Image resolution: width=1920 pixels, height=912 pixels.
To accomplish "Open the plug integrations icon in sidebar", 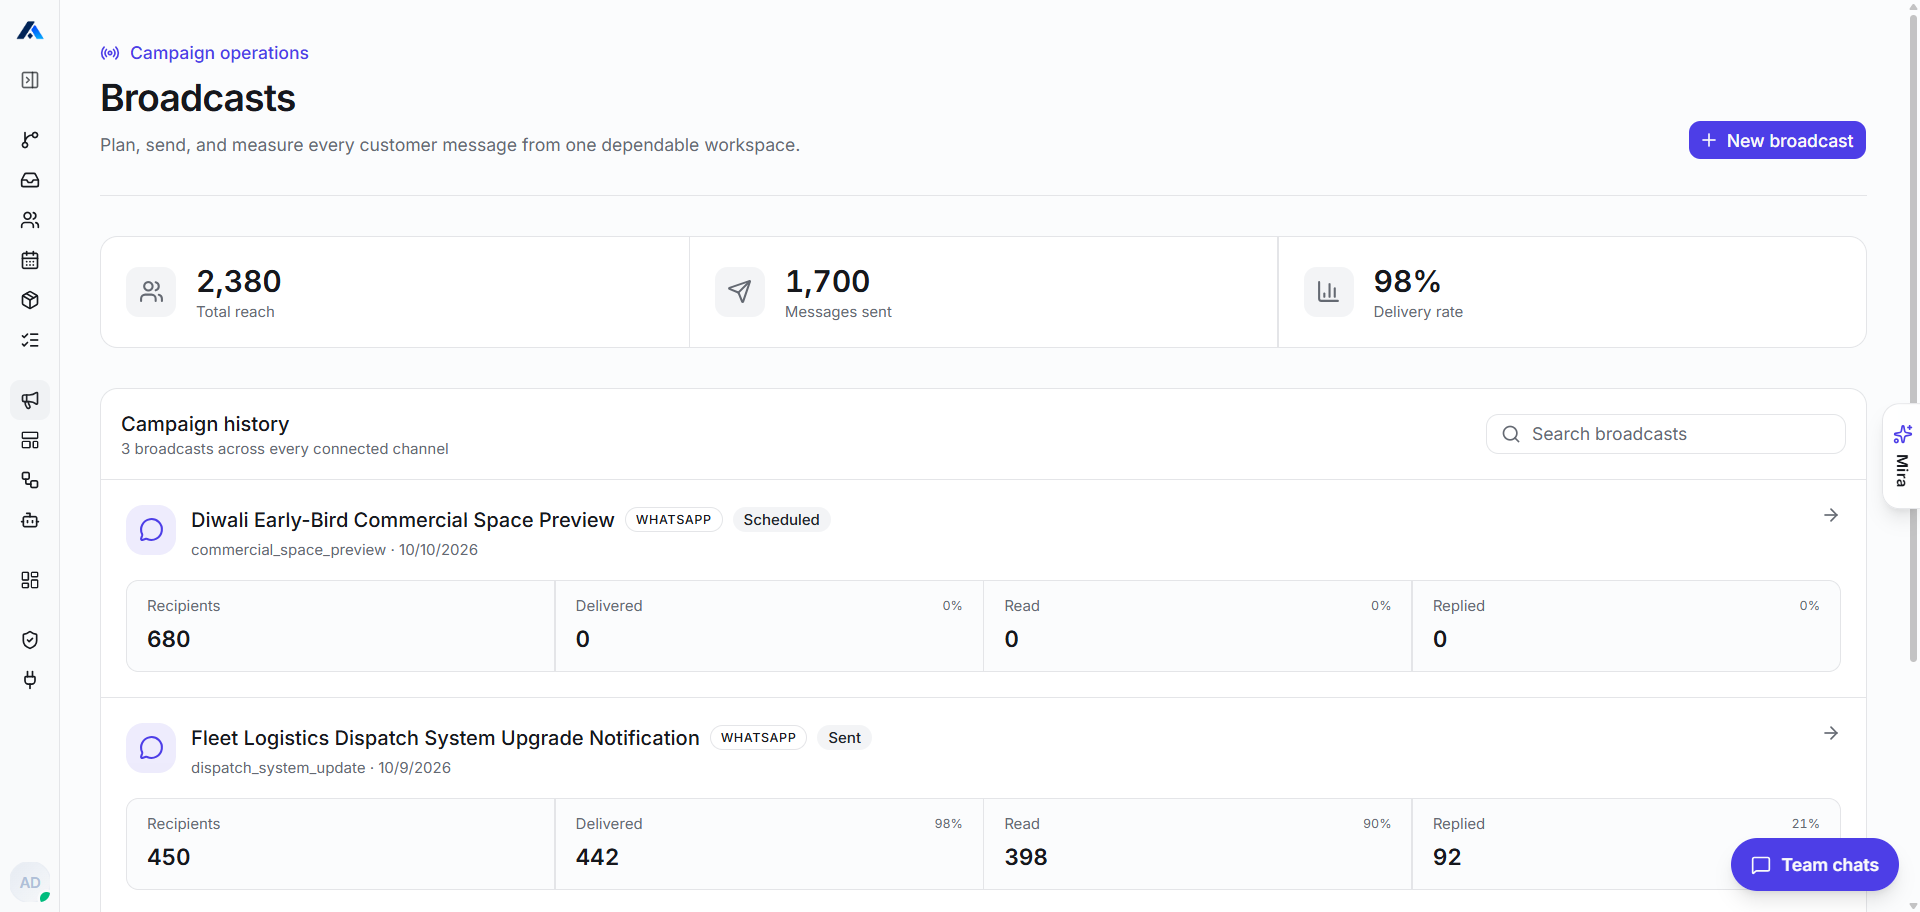I will 30,680.
